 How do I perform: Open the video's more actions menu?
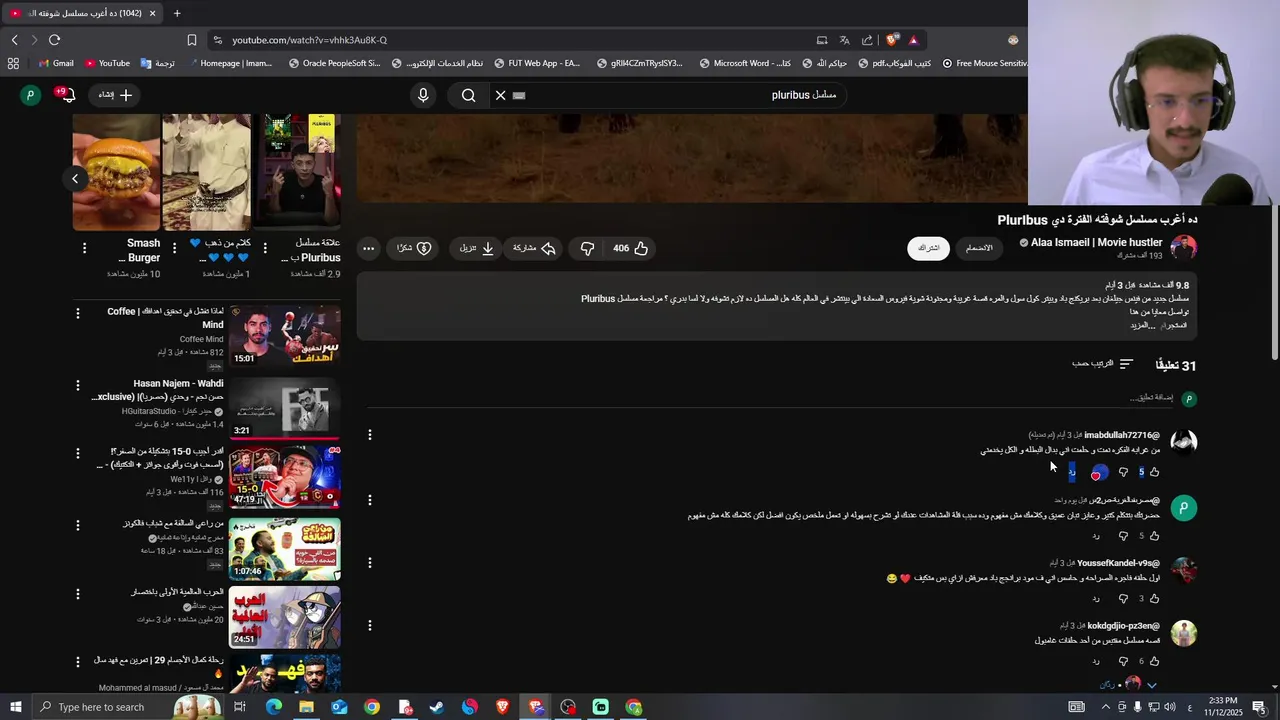(369, 248)
